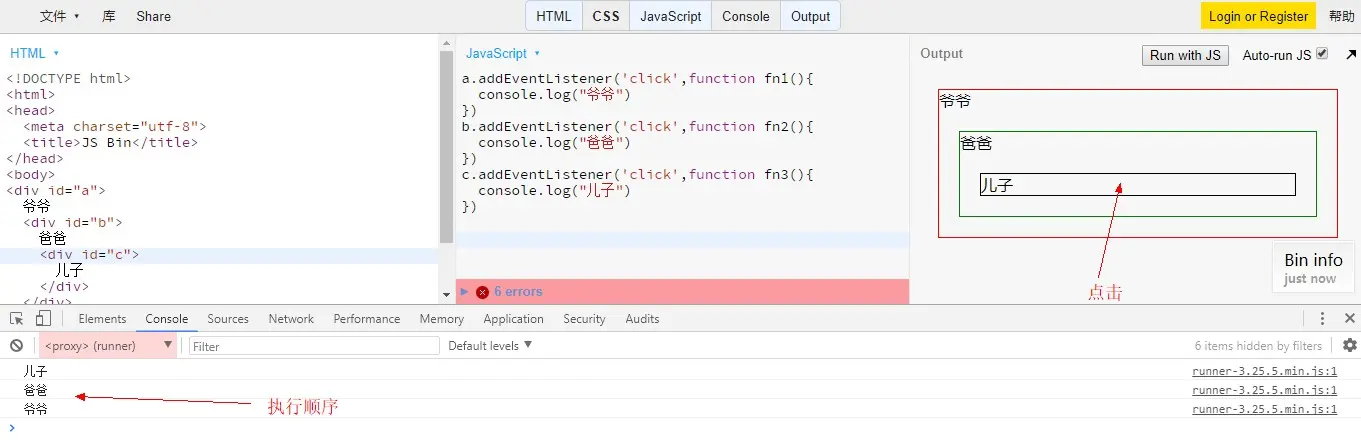Click the 爸爸 text in output
Image resolution: width=1361 pixels, height=440 pixels.
pyautogui.click(x=976, y=144)
